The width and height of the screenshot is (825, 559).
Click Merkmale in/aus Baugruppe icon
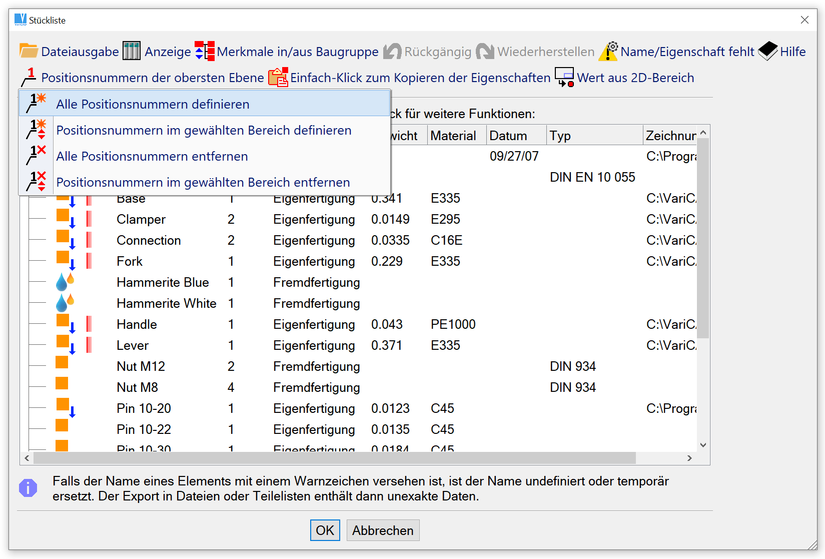tap(205, 51)
